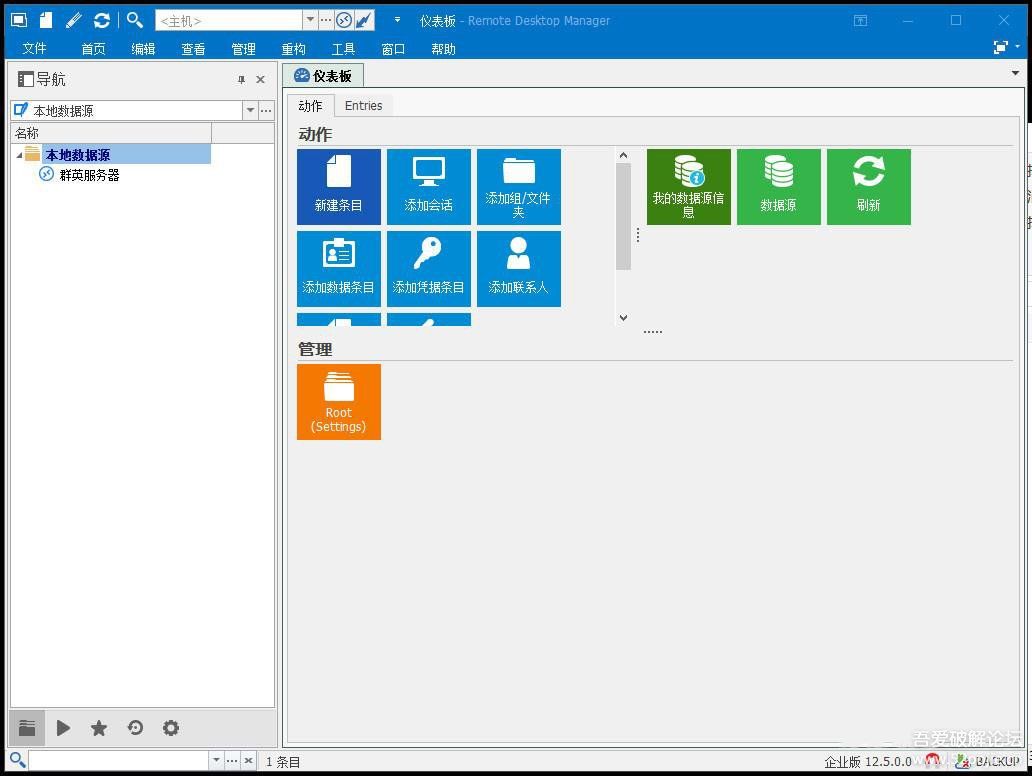Open the <主机> quick connect dropdown
The image size is (1032, 776).
310,20
